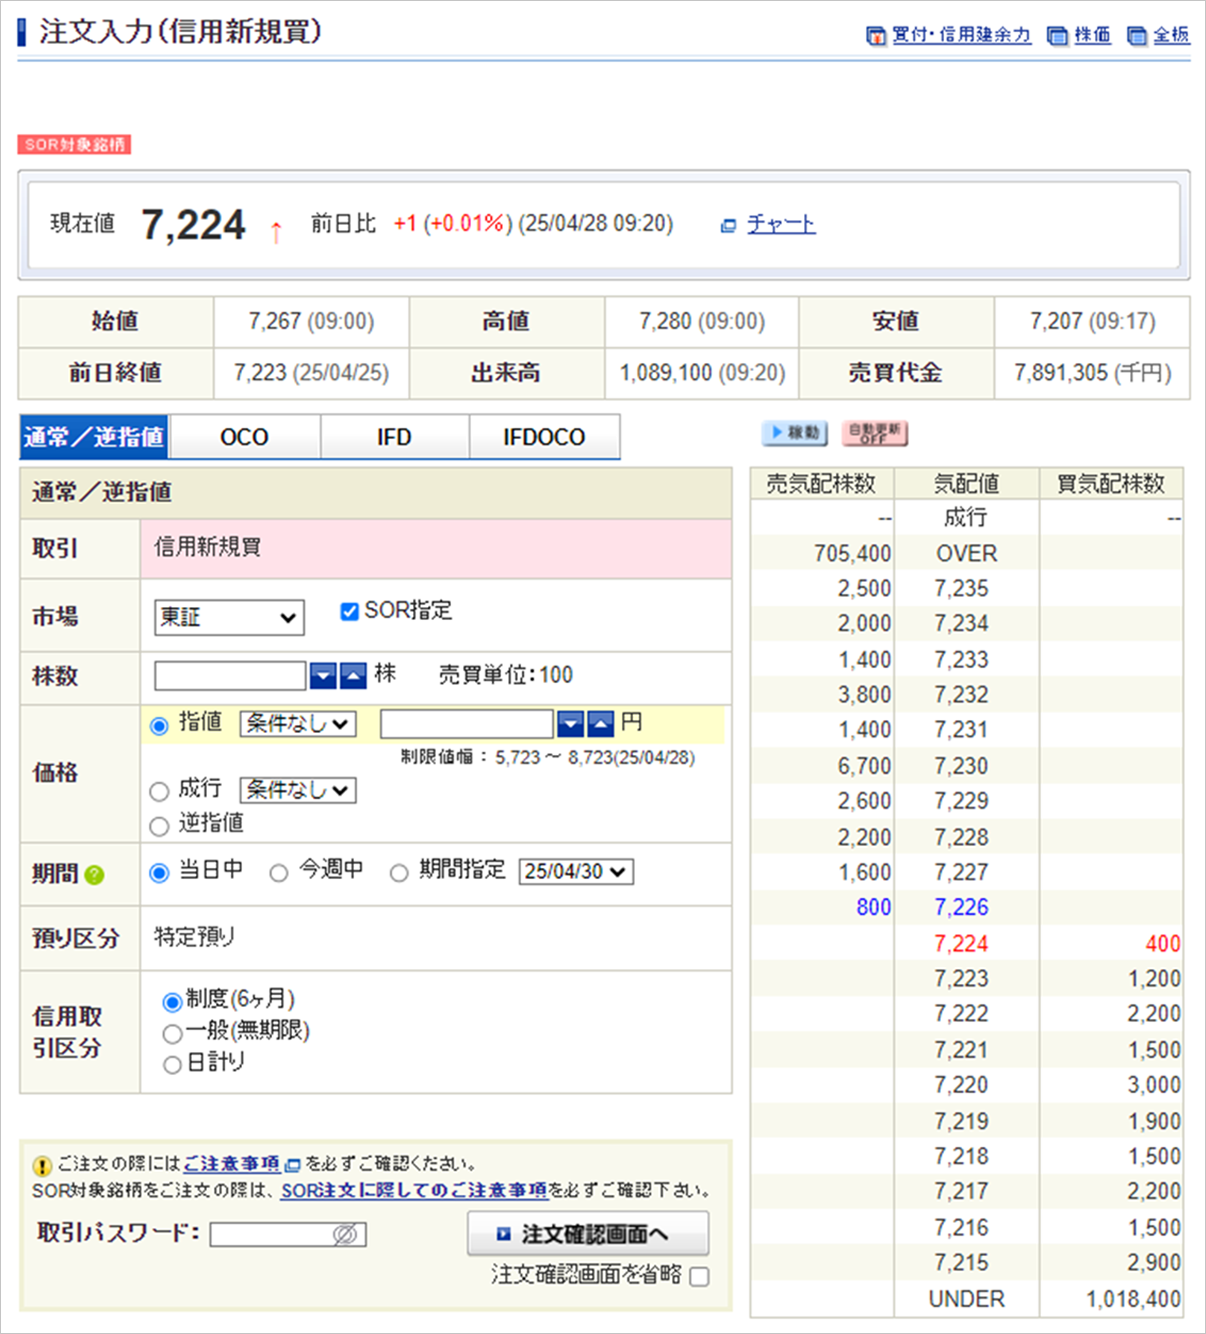Click the blue 稼動 button
Viewport: 1206px width, 1334px height.
[795, 433]
